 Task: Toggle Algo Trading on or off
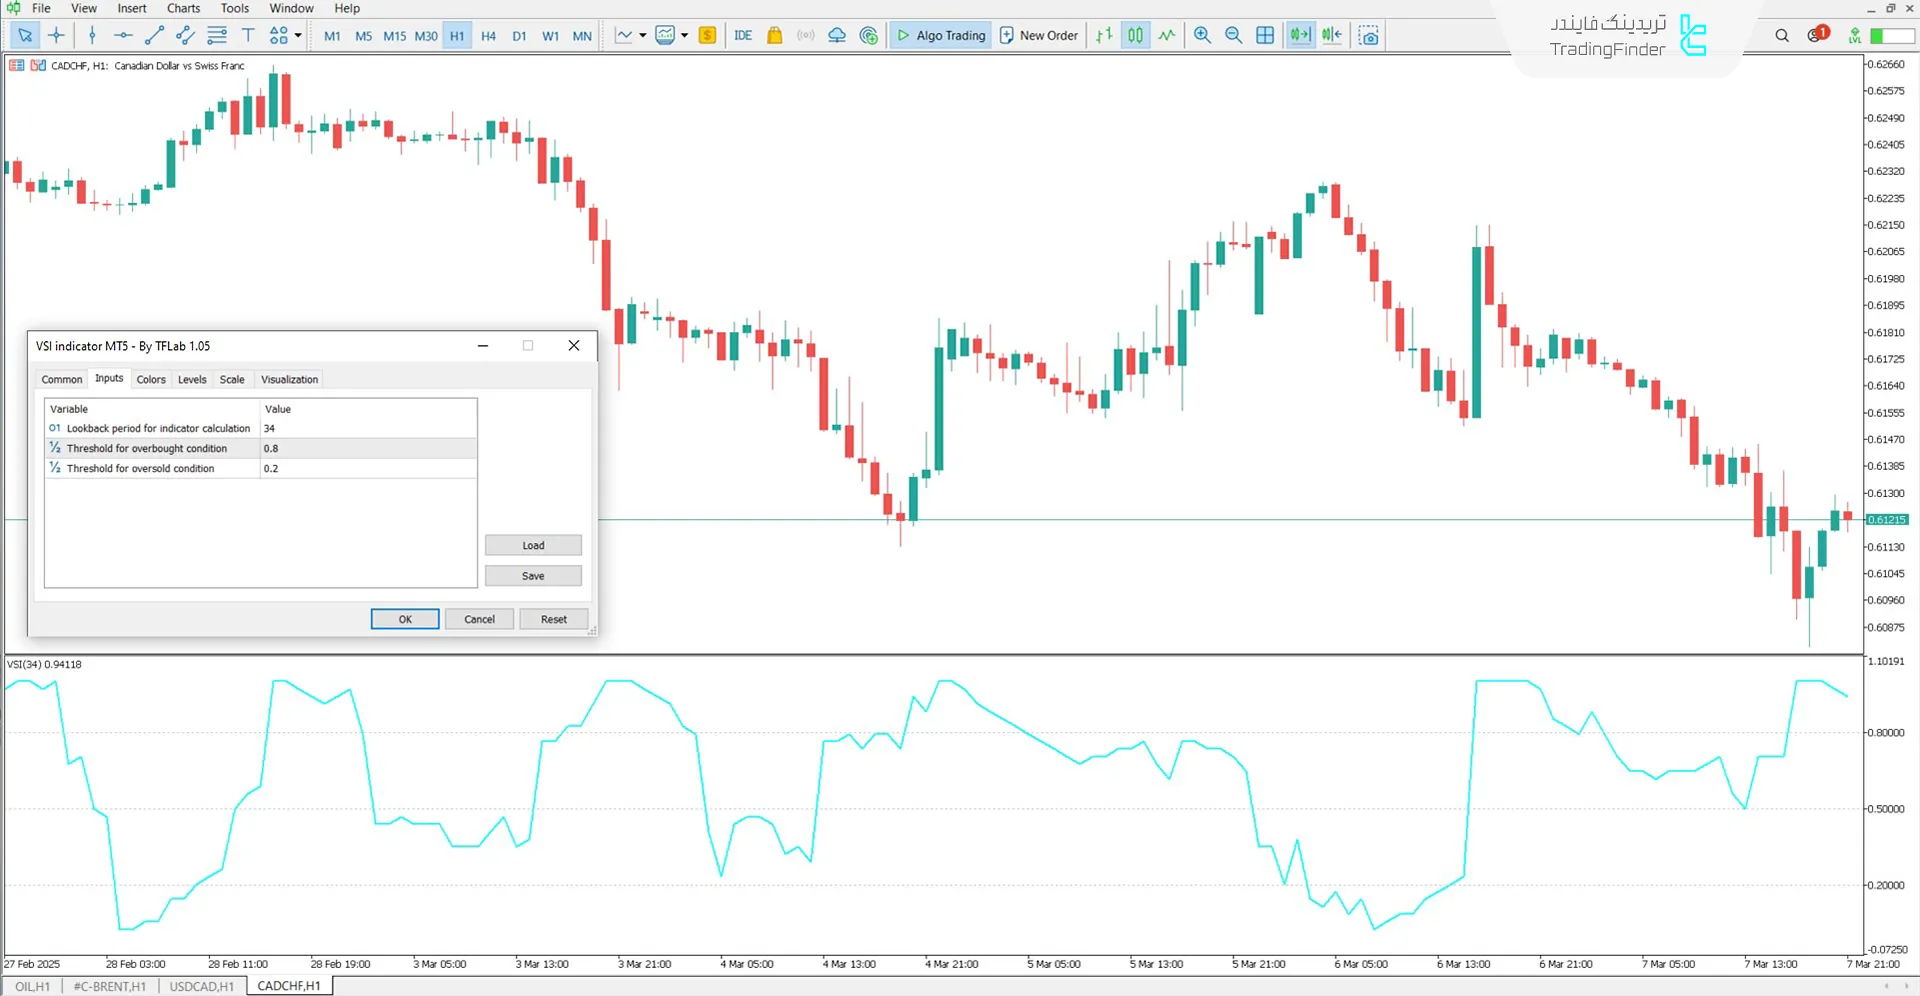tap(940, 35)
